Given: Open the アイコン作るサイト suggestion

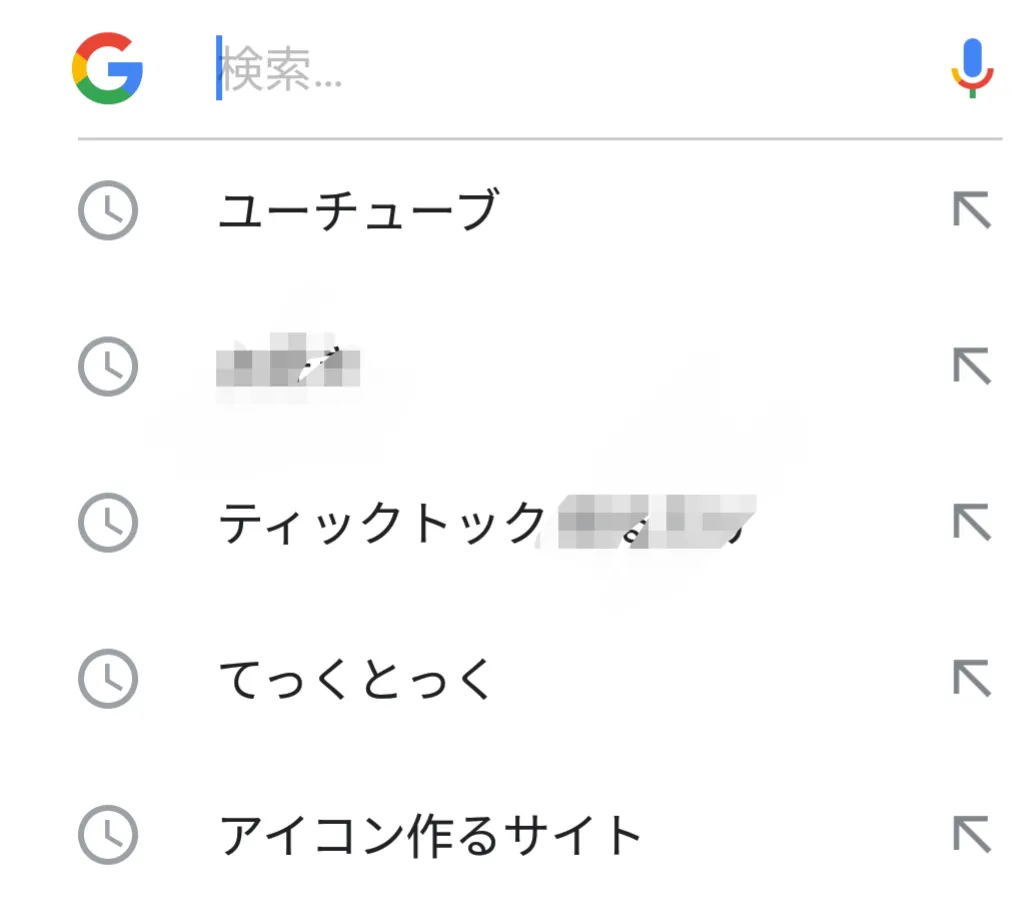Looking at the screenshot, I should coord(430,836).
